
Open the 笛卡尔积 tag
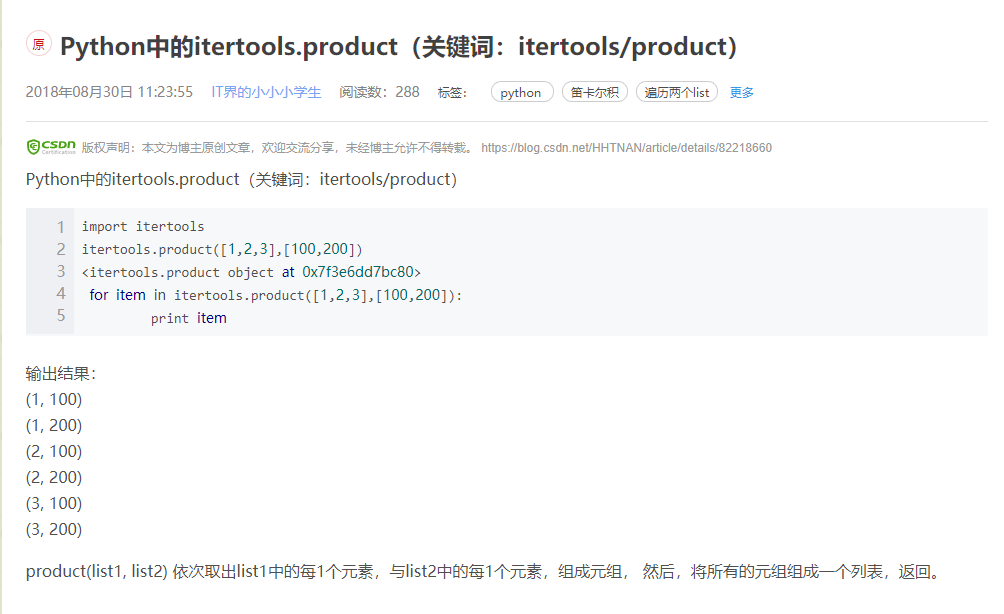coord(595,92)
